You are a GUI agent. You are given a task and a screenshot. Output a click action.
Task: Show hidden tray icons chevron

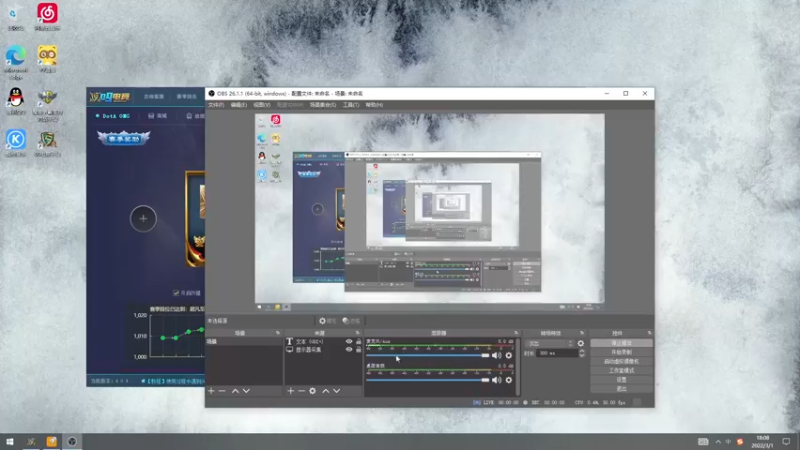point(718,442)
